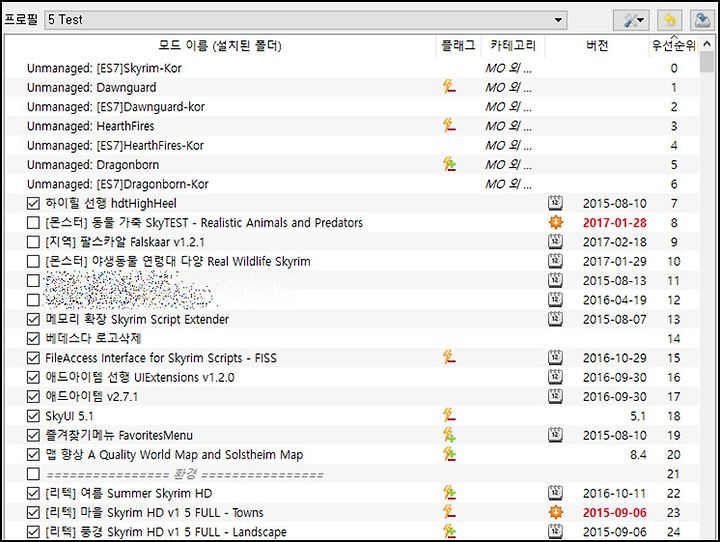
Task: Enable the Real Wildlife Skyrim checkbox
Action: [33, 261]
